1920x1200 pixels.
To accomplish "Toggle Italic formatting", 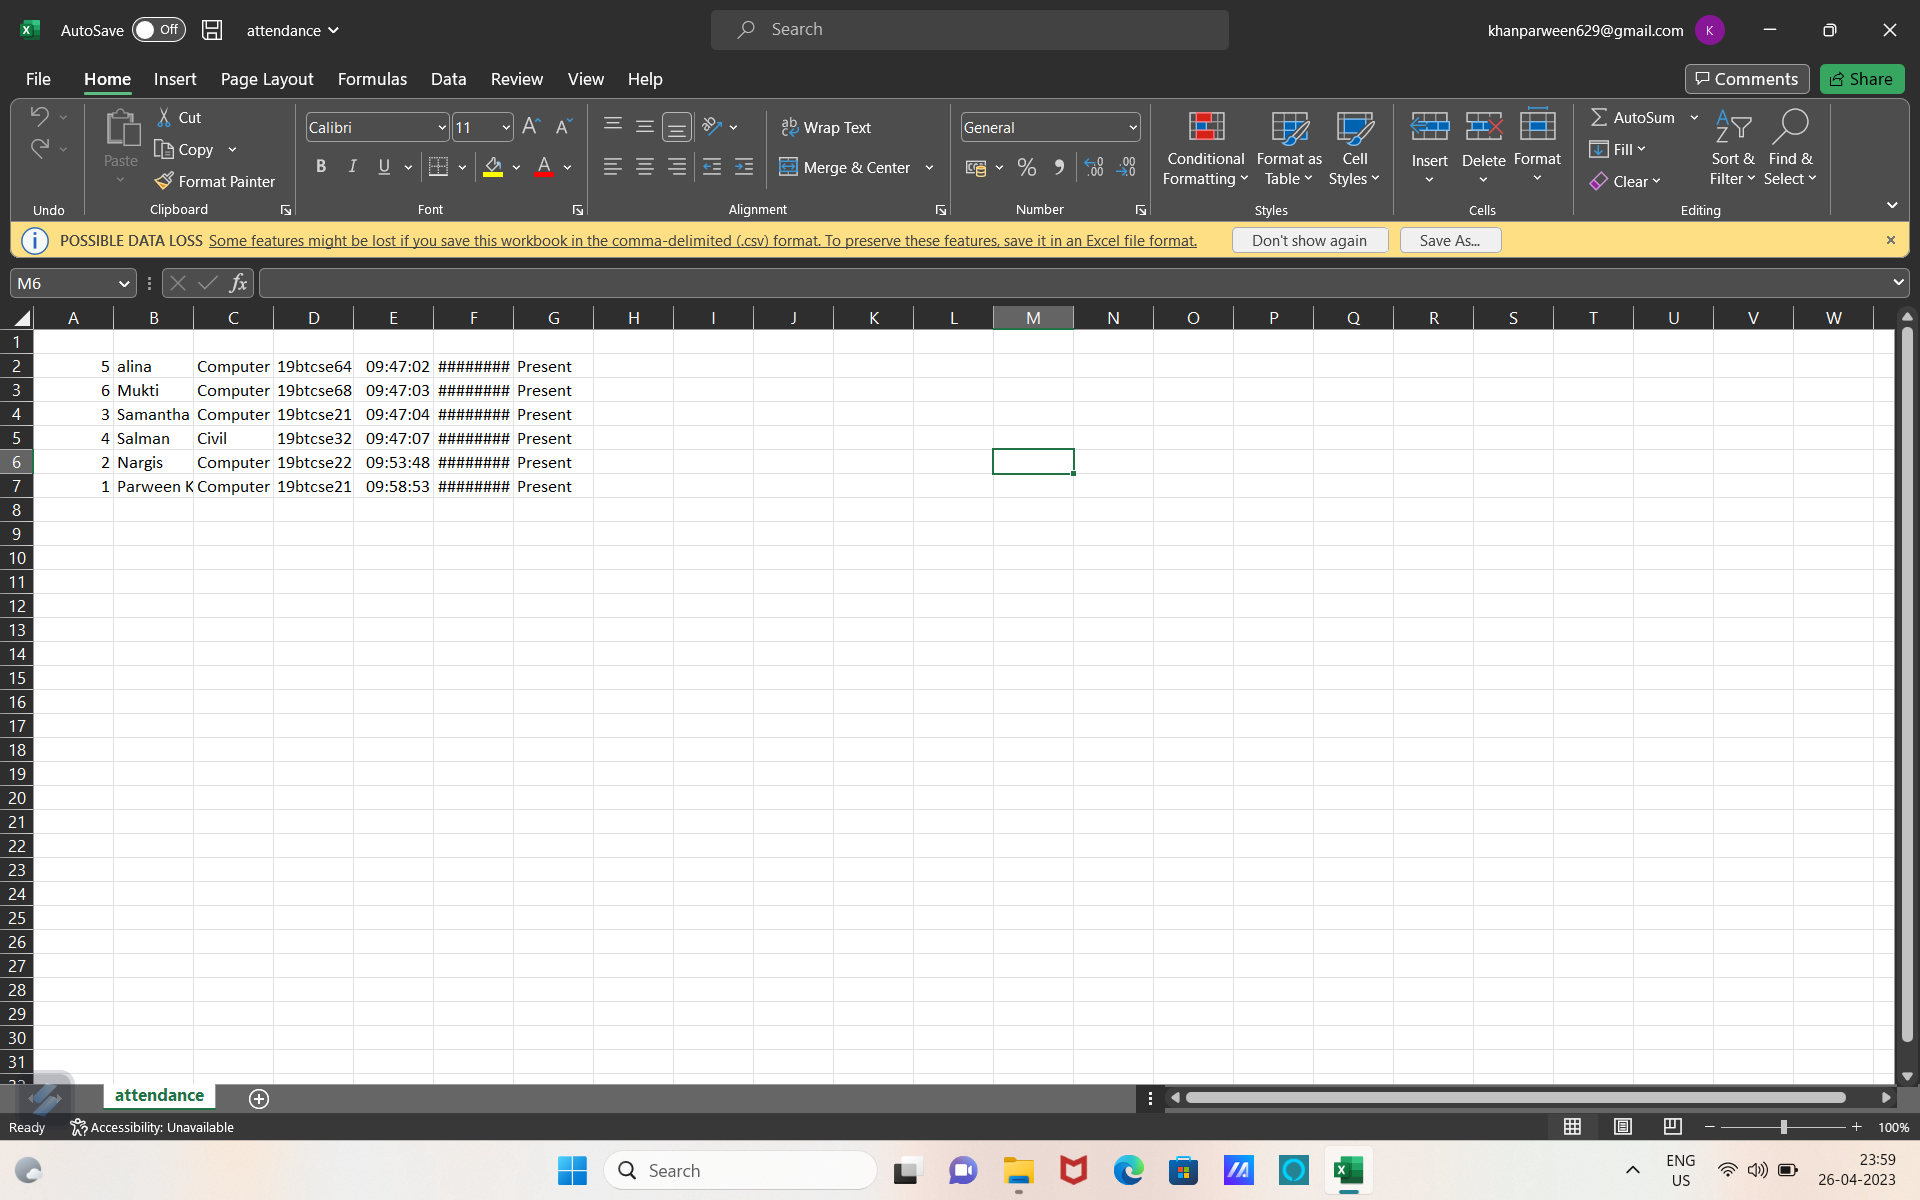I will point(352,167).
